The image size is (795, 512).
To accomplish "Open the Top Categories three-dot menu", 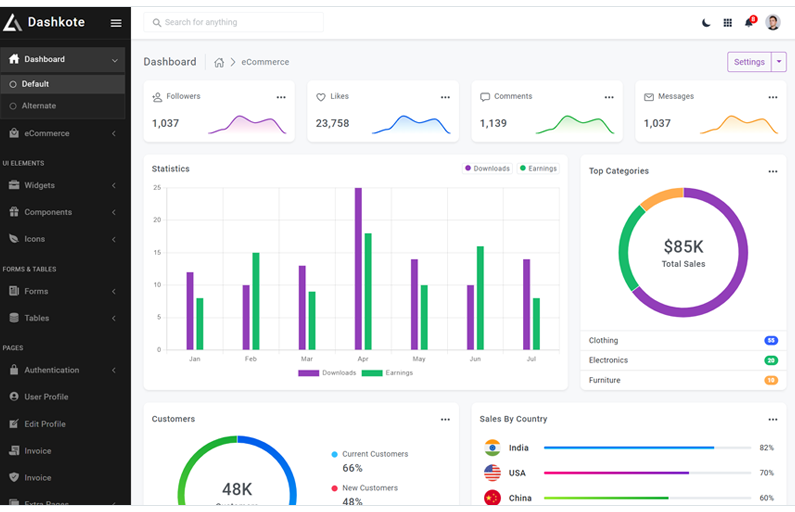I will click(x=772, y=171).
